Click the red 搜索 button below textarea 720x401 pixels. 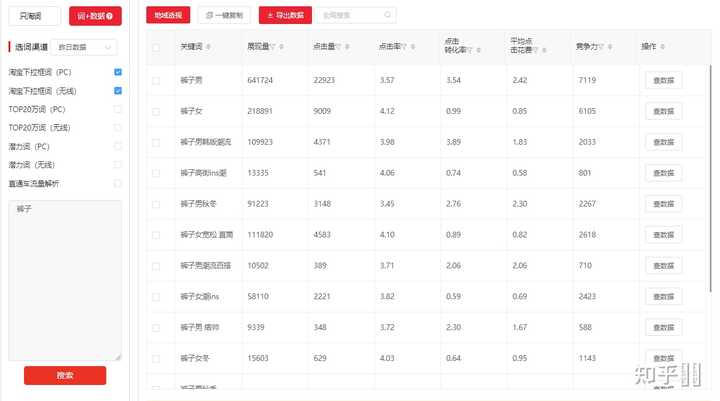click(x=65, y=375)
